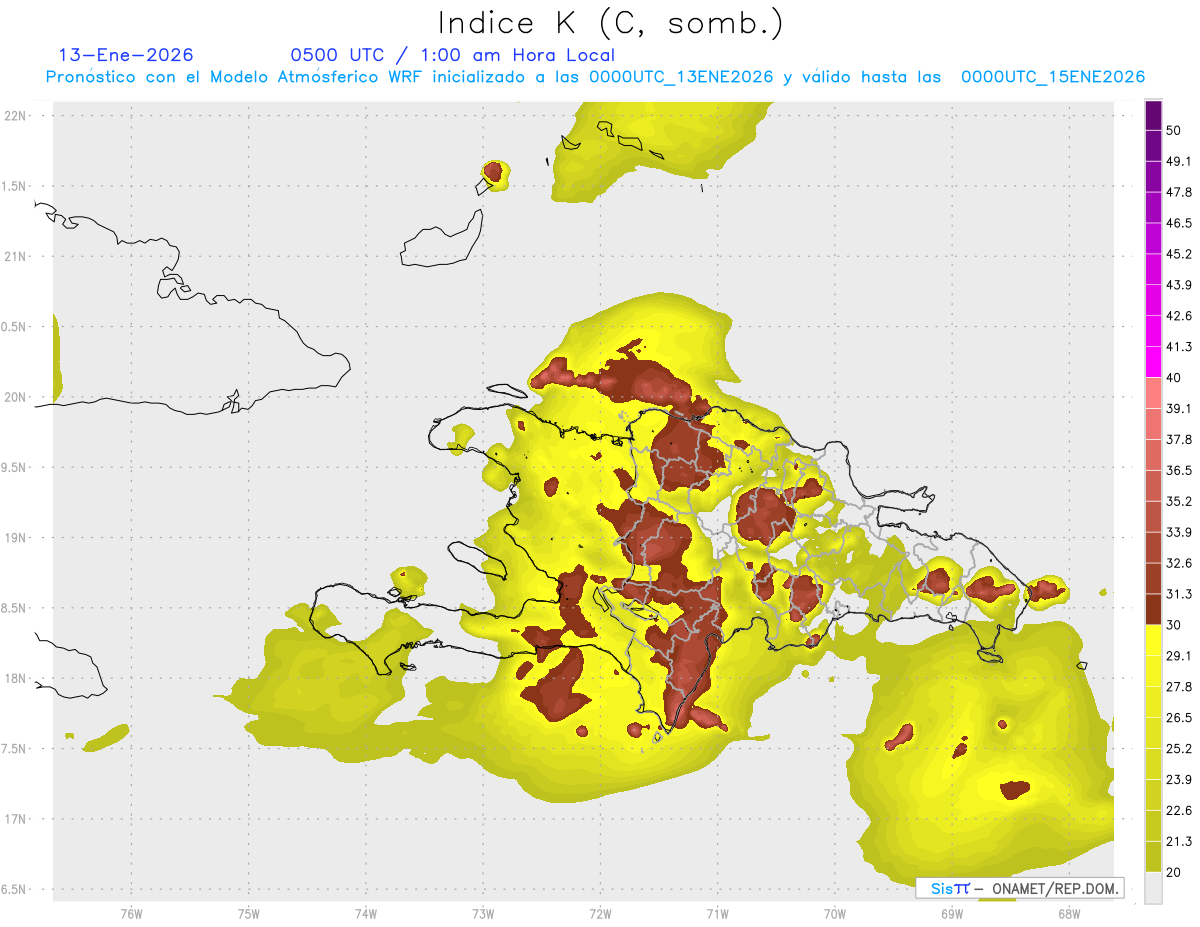Click the "45.2" value on the color scale
Viewport: 1200px width, 927px height.
click(x=1179, y=254)
